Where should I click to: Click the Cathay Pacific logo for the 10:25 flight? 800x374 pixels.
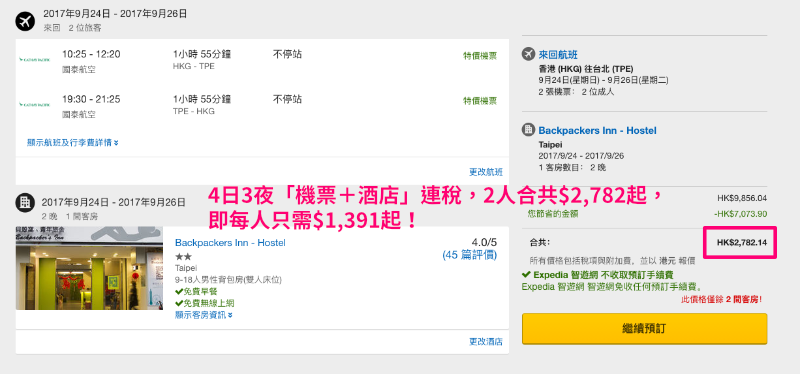coord(35,60)
